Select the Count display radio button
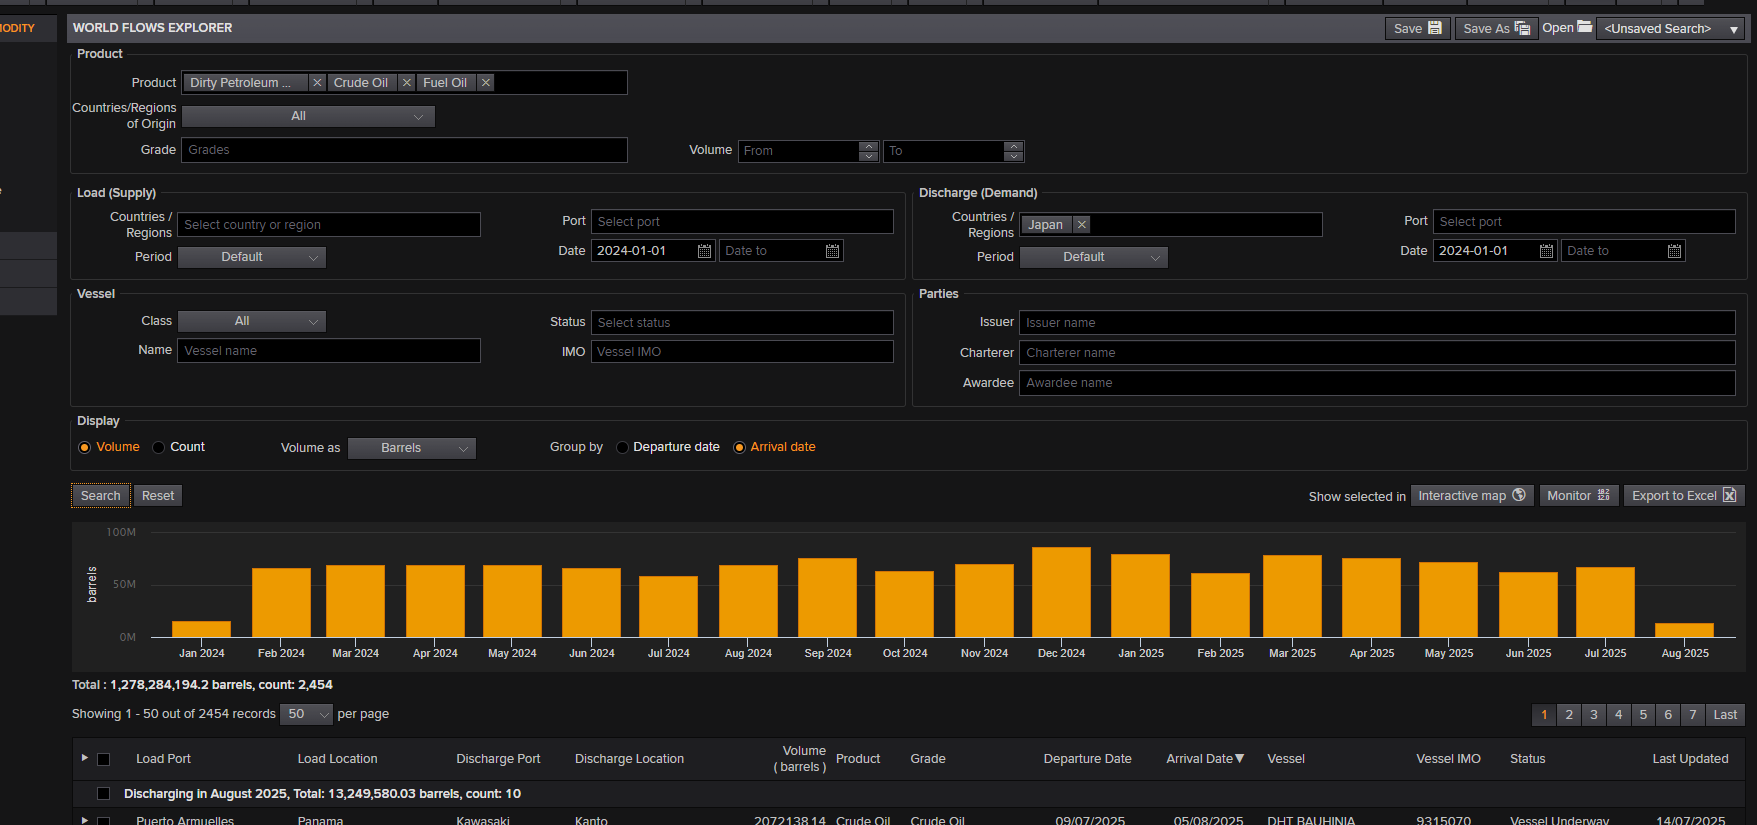This screenshot has height=825, width=1757. point(159,447)
